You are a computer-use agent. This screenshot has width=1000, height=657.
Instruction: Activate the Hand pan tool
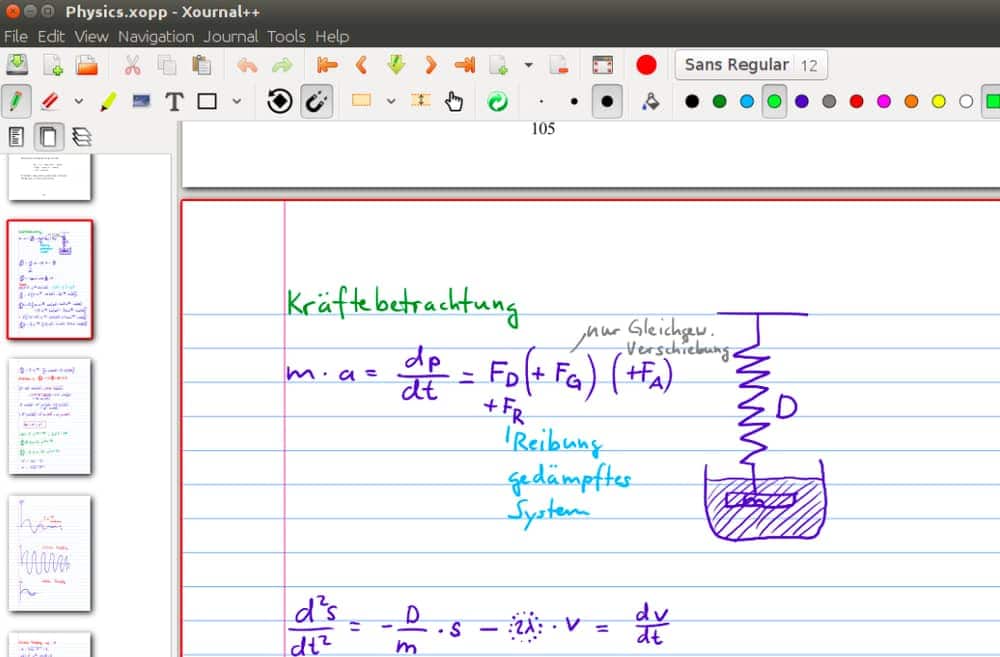click(x=454, y=101)
